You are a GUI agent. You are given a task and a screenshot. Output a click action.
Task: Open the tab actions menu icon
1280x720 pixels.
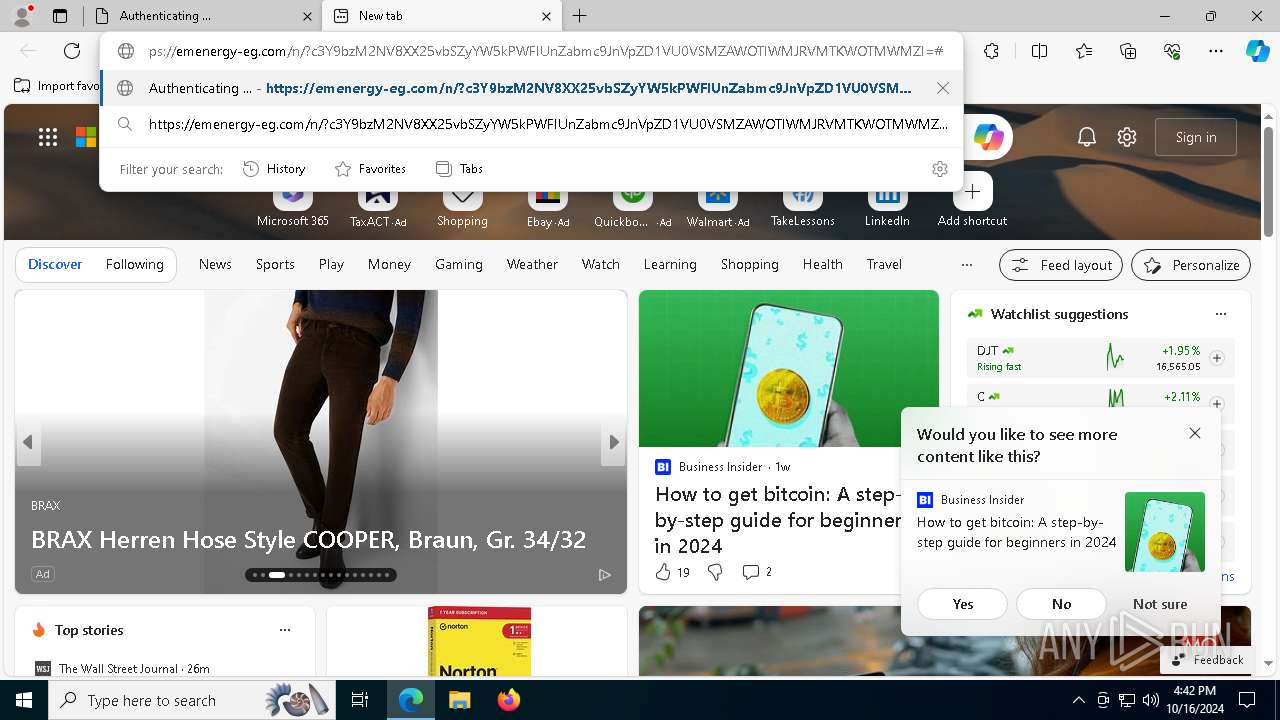pyautogui.click(x=60, y=16)
